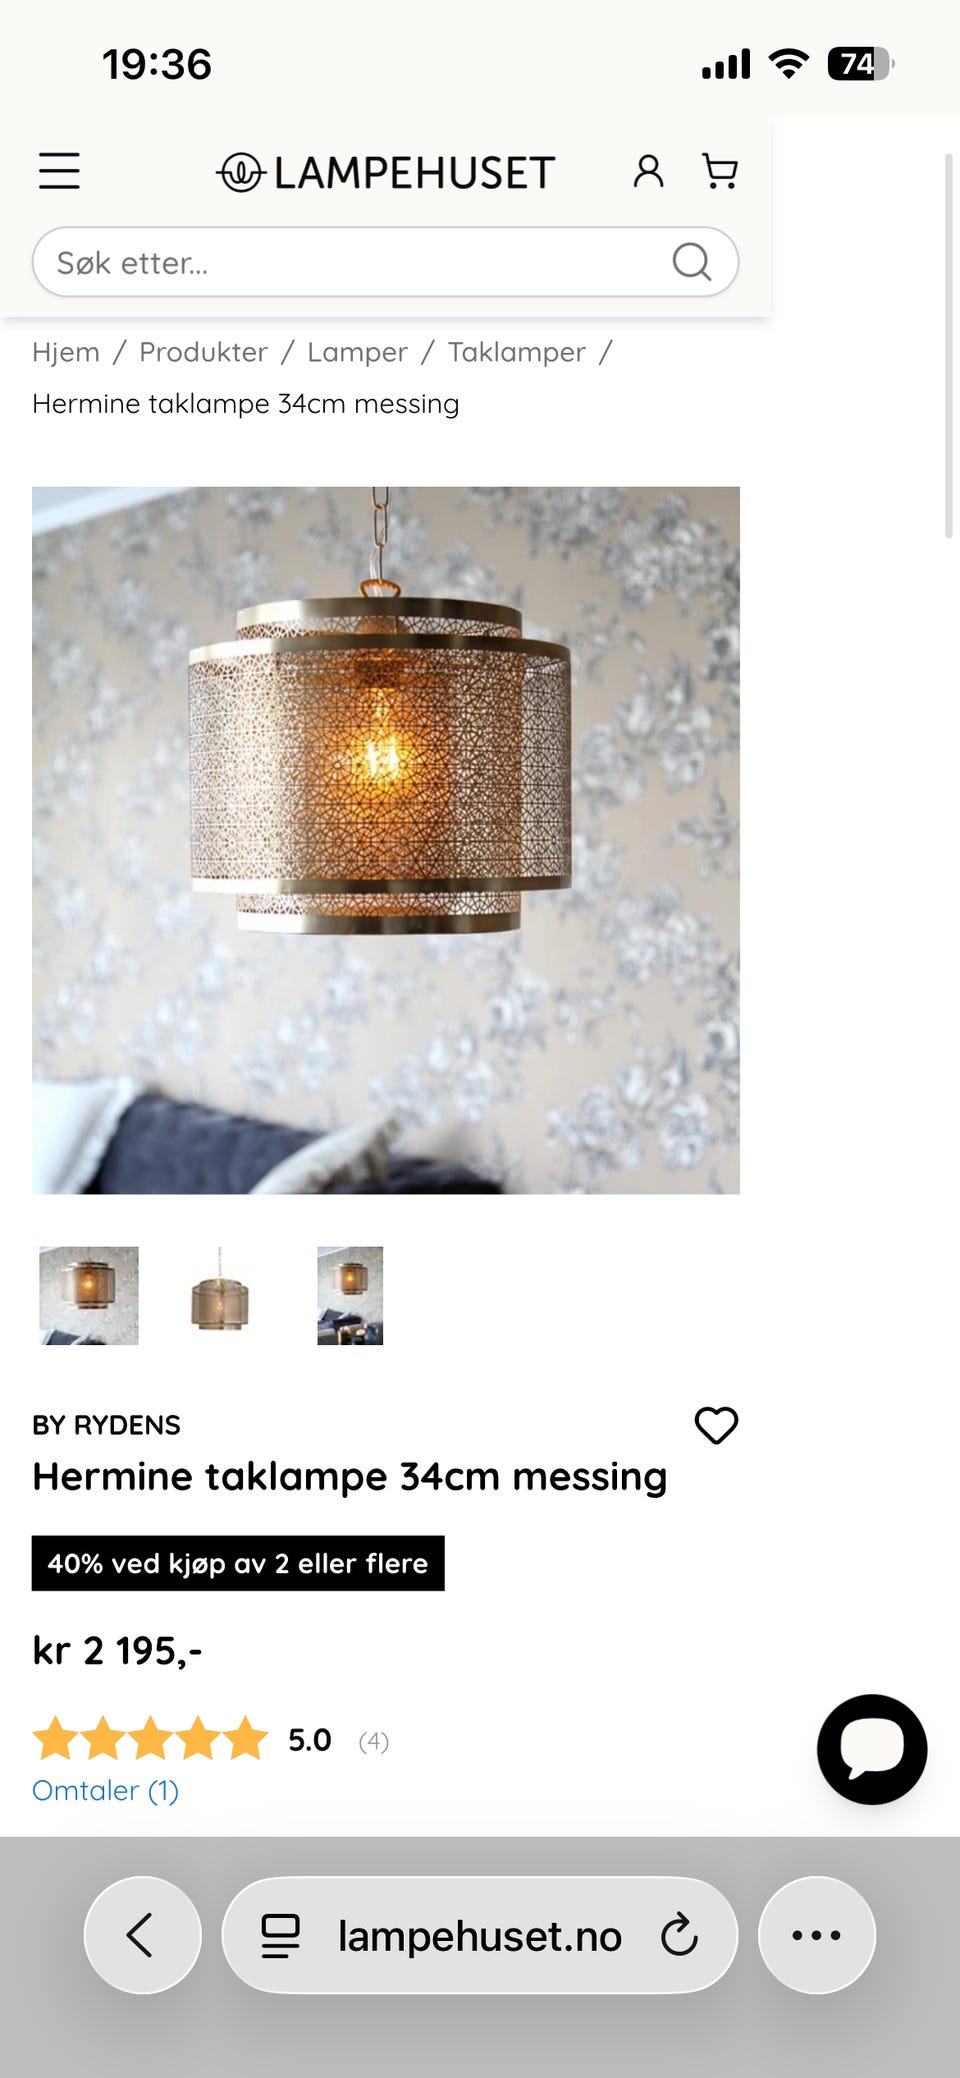Focus the 'Søk etter...' search field
Screen dimensions: 960x2078
tap(385, 262)
